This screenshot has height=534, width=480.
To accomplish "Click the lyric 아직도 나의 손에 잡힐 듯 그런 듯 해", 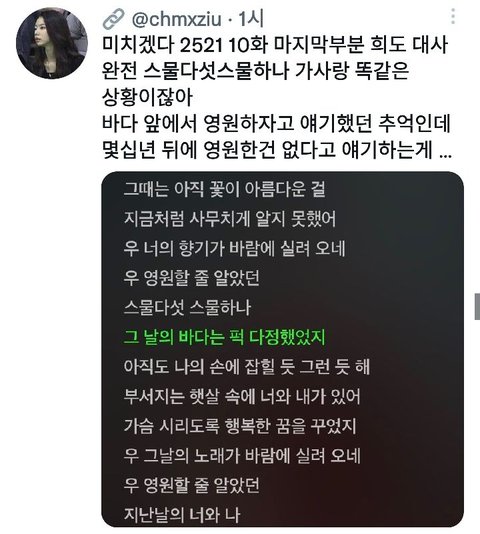I will 247,367.
